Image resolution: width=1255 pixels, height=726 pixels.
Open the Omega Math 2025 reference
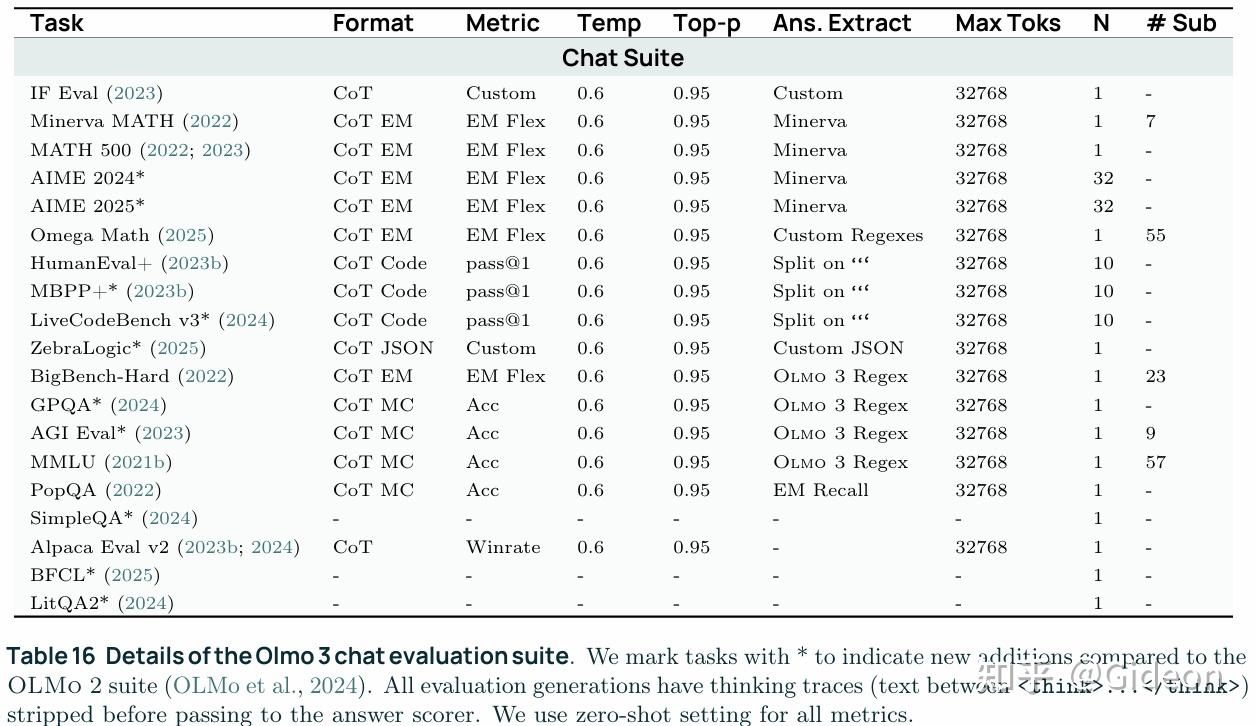(186, 235)
